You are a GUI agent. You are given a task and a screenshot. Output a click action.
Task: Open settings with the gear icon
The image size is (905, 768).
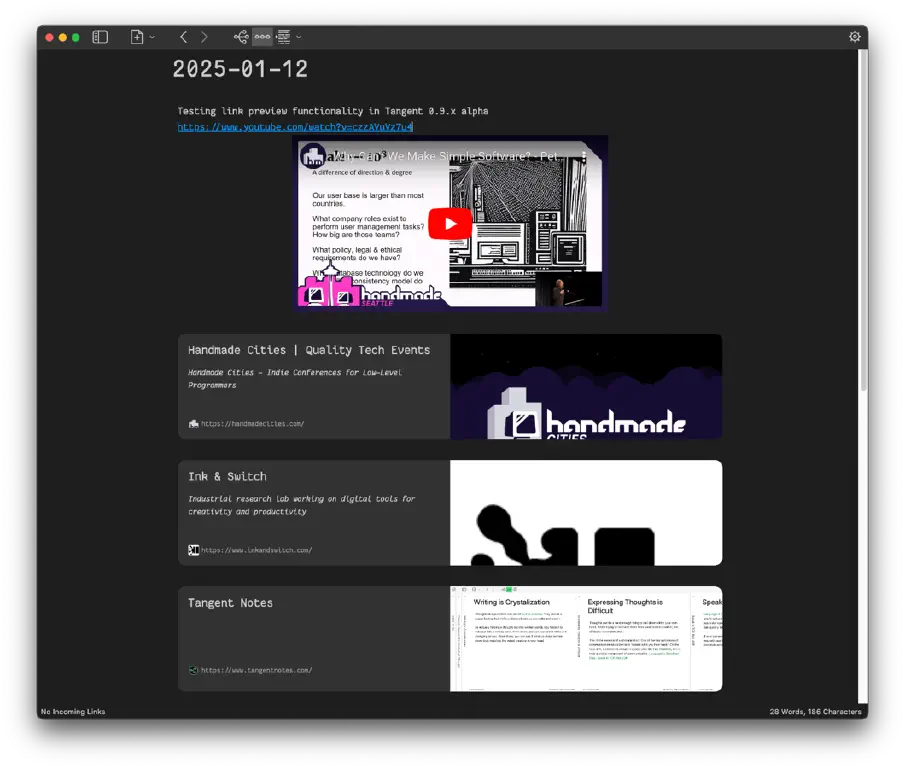(855, 37)
